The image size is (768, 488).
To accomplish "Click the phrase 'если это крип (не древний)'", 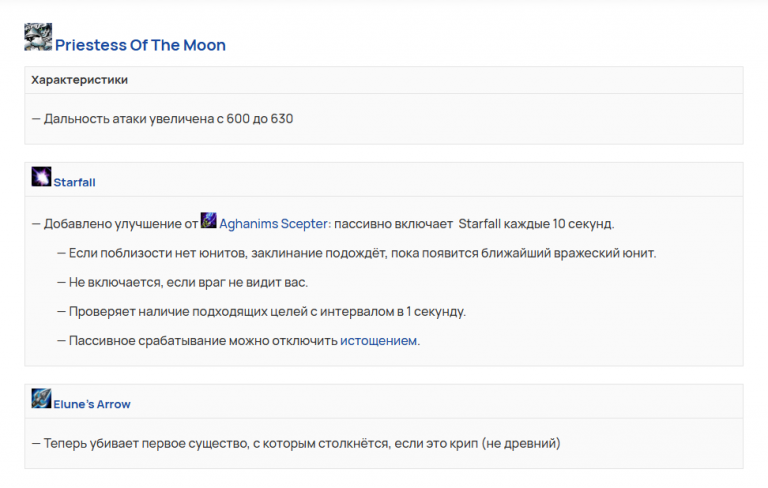I will [x=476, y=443].
